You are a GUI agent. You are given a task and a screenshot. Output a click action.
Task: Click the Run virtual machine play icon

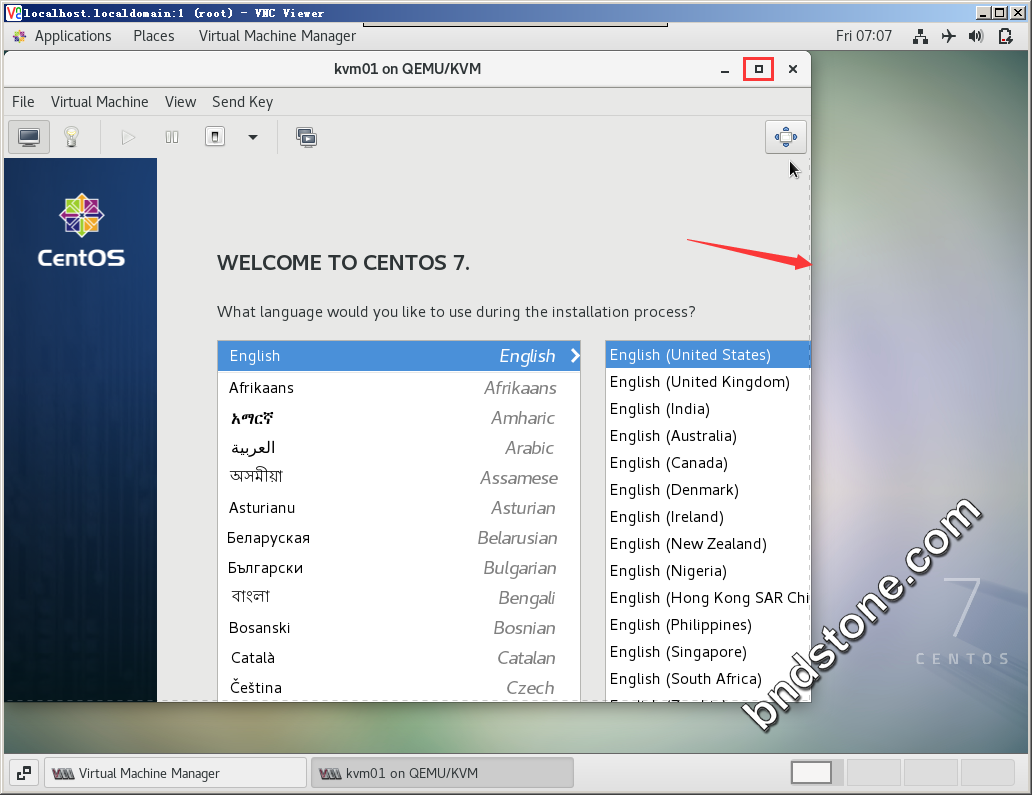[x=128, y=137]
